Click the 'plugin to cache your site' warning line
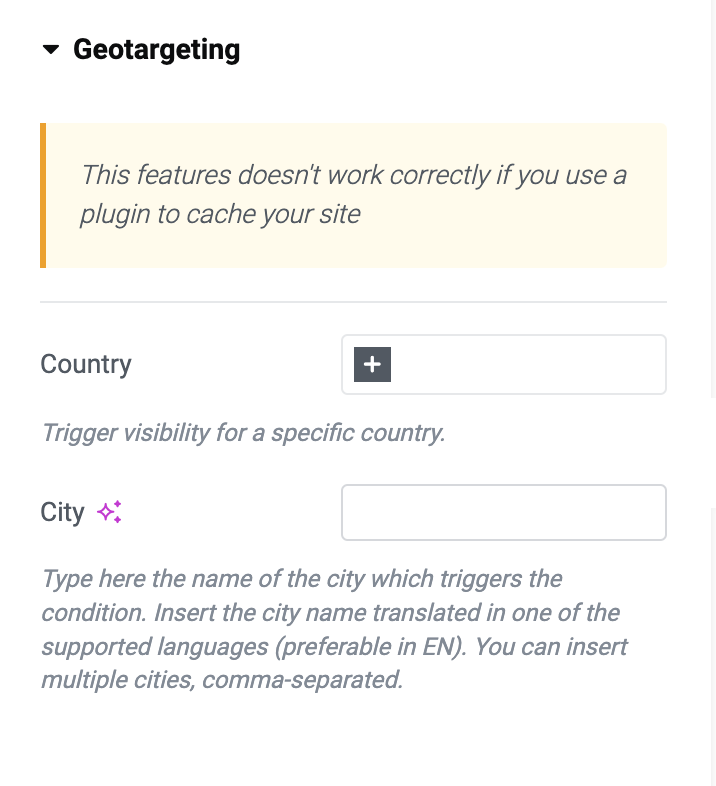This screenshot has width=716, height=786. pyautogui.click(x=220, y=215)
